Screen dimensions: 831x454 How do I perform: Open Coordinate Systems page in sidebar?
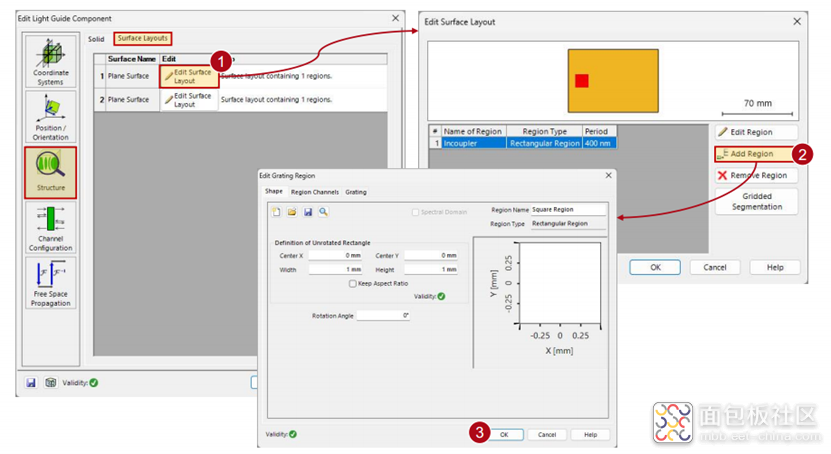pyautogui.click(x=51, y=61)
